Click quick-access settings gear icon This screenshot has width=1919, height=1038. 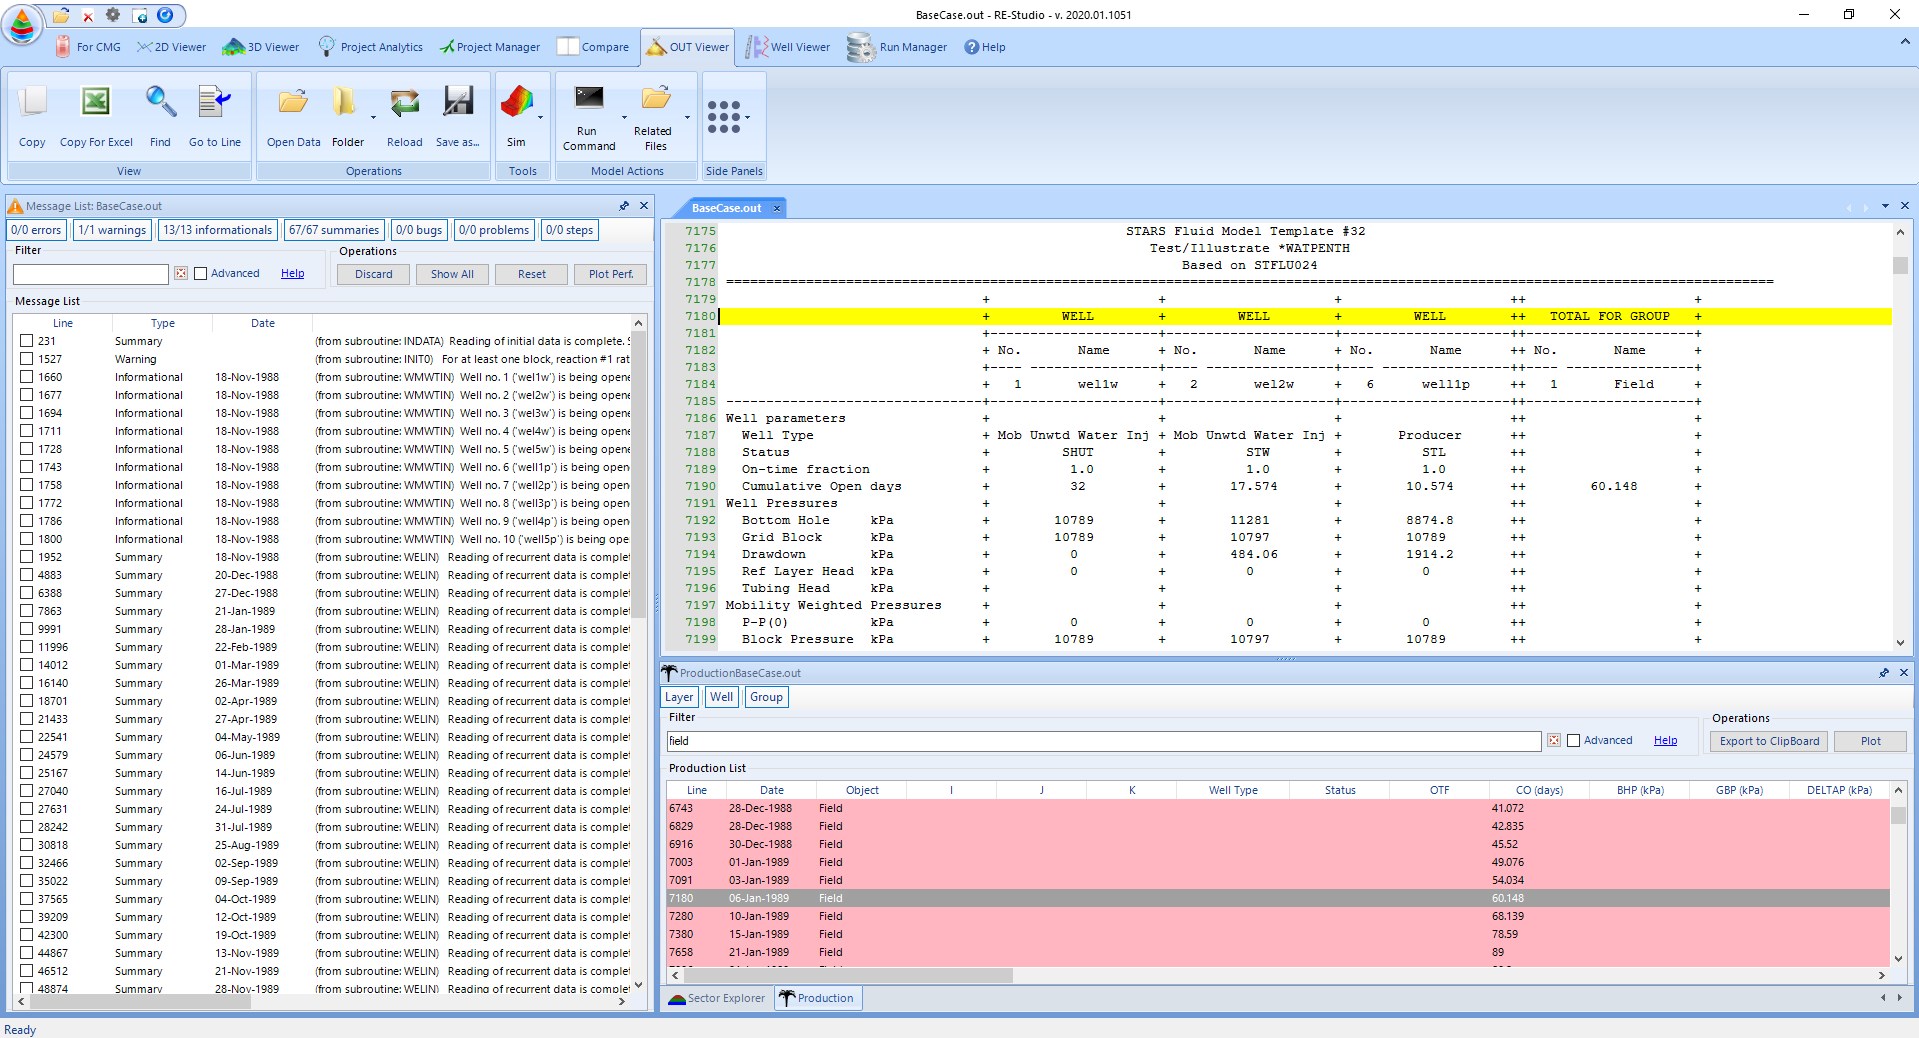click(x=113, y=15)
